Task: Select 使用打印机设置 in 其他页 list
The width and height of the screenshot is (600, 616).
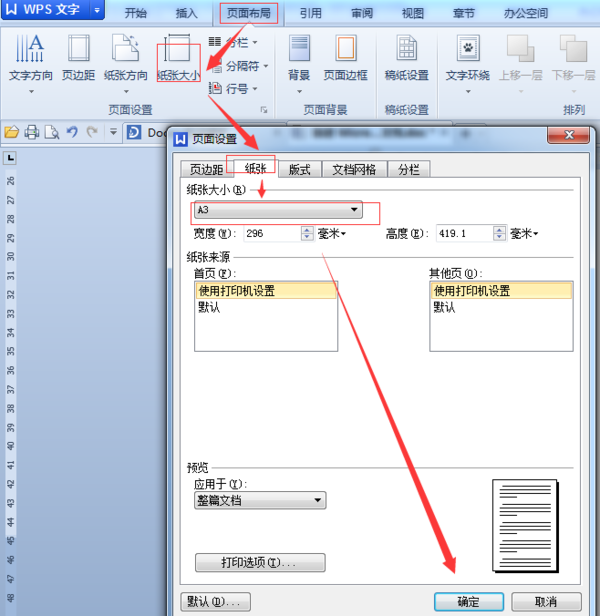Action: (x=501, y=291)
